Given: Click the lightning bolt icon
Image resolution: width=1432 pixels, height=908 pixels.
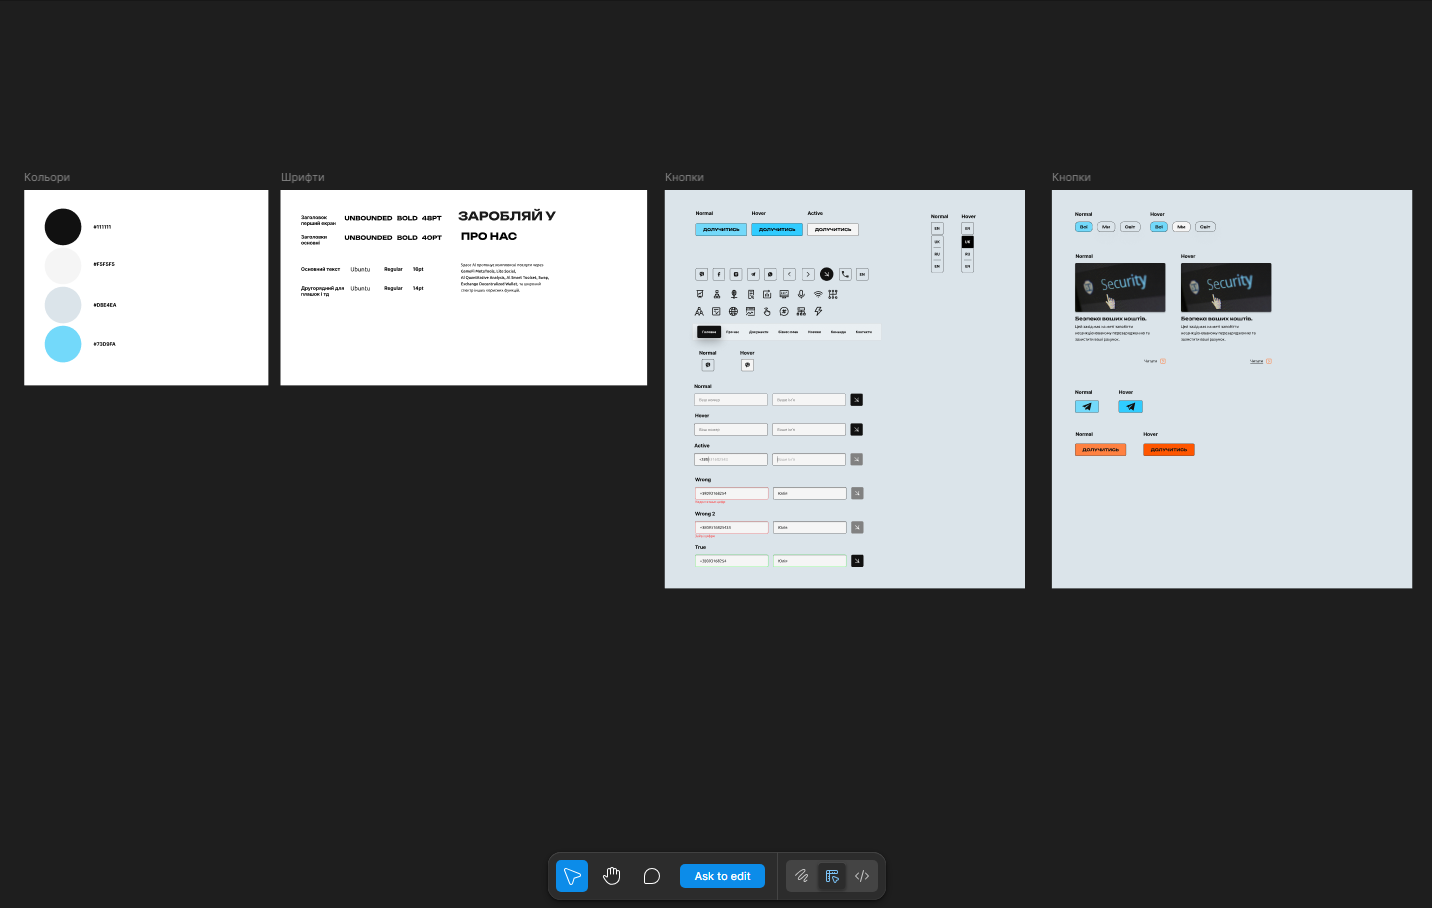Looking at the screenshot, I should (x=818, y=312).
